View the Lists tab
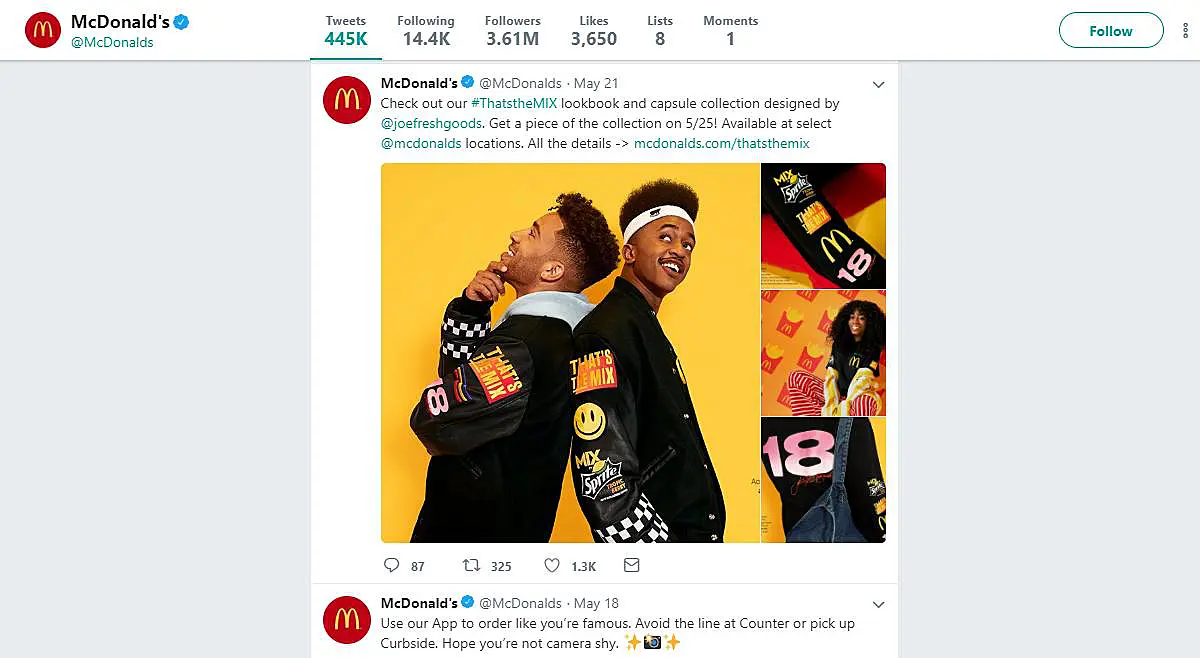This screenshot has width=1200, height=658. point(660,30)
